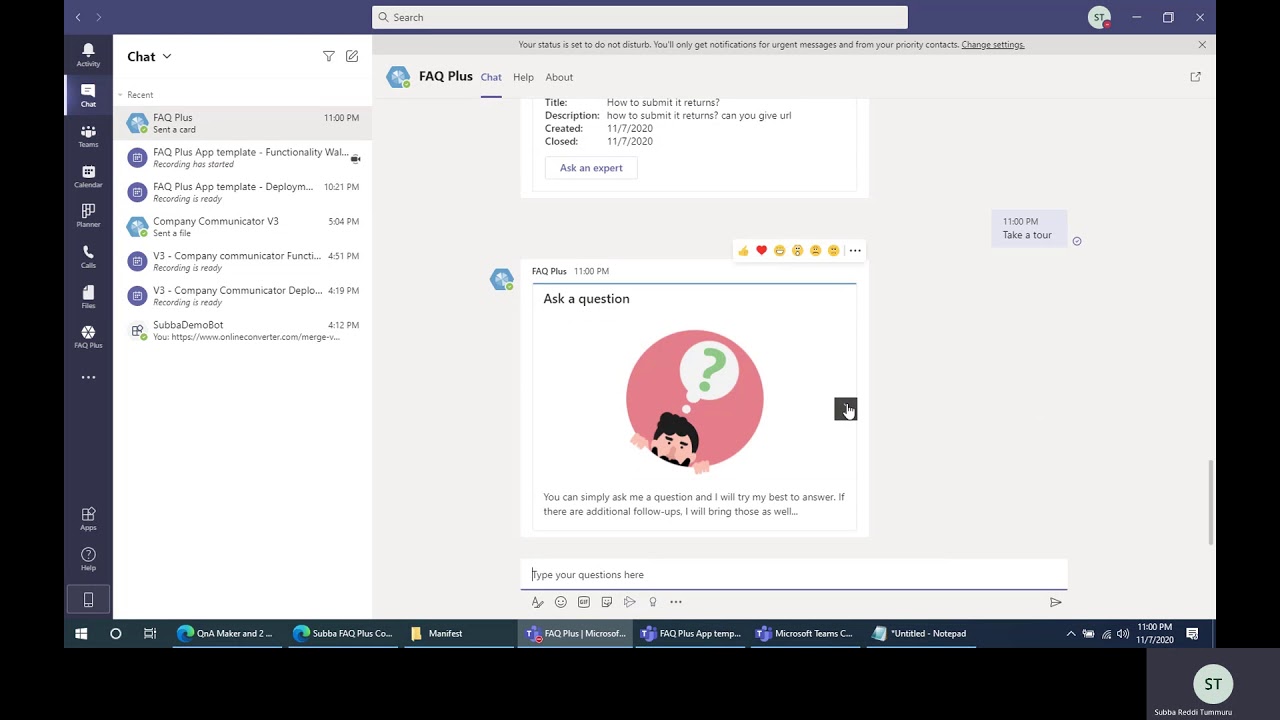Open the Windows Start menu

[81, 633]
